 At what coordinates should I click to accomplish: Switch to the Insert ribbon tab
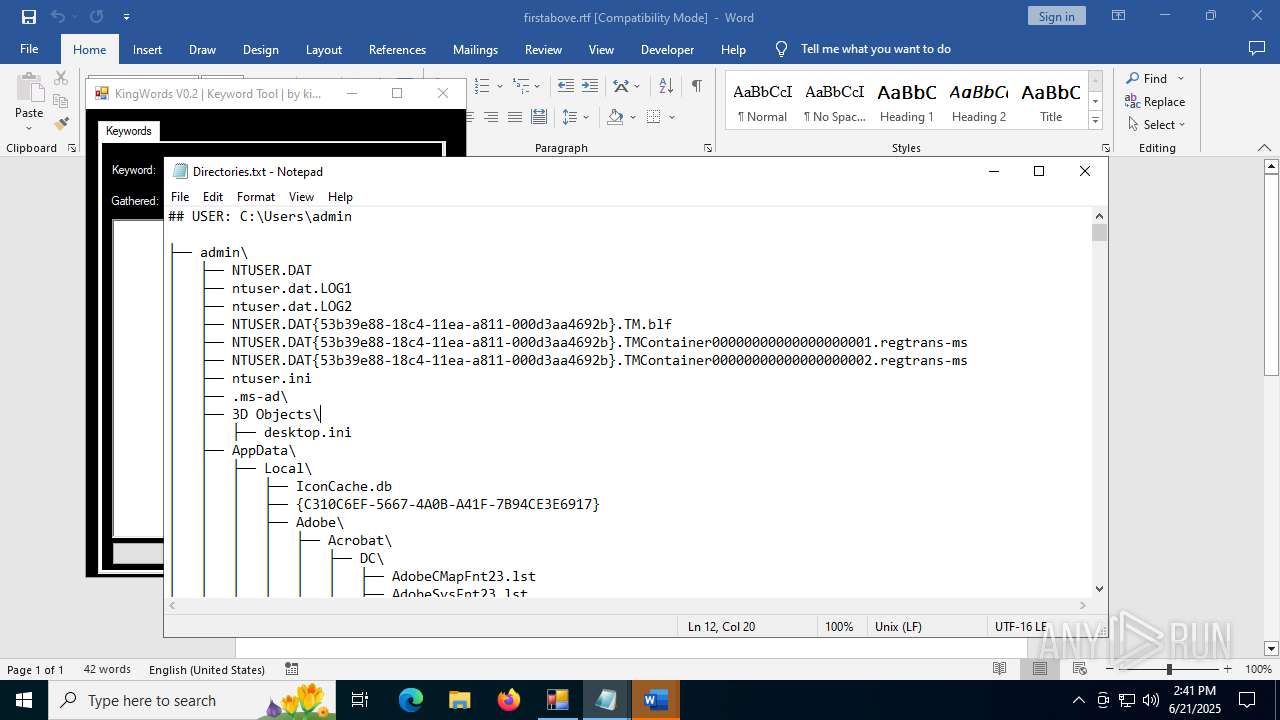pyautogui.click(x=147, y=49)
